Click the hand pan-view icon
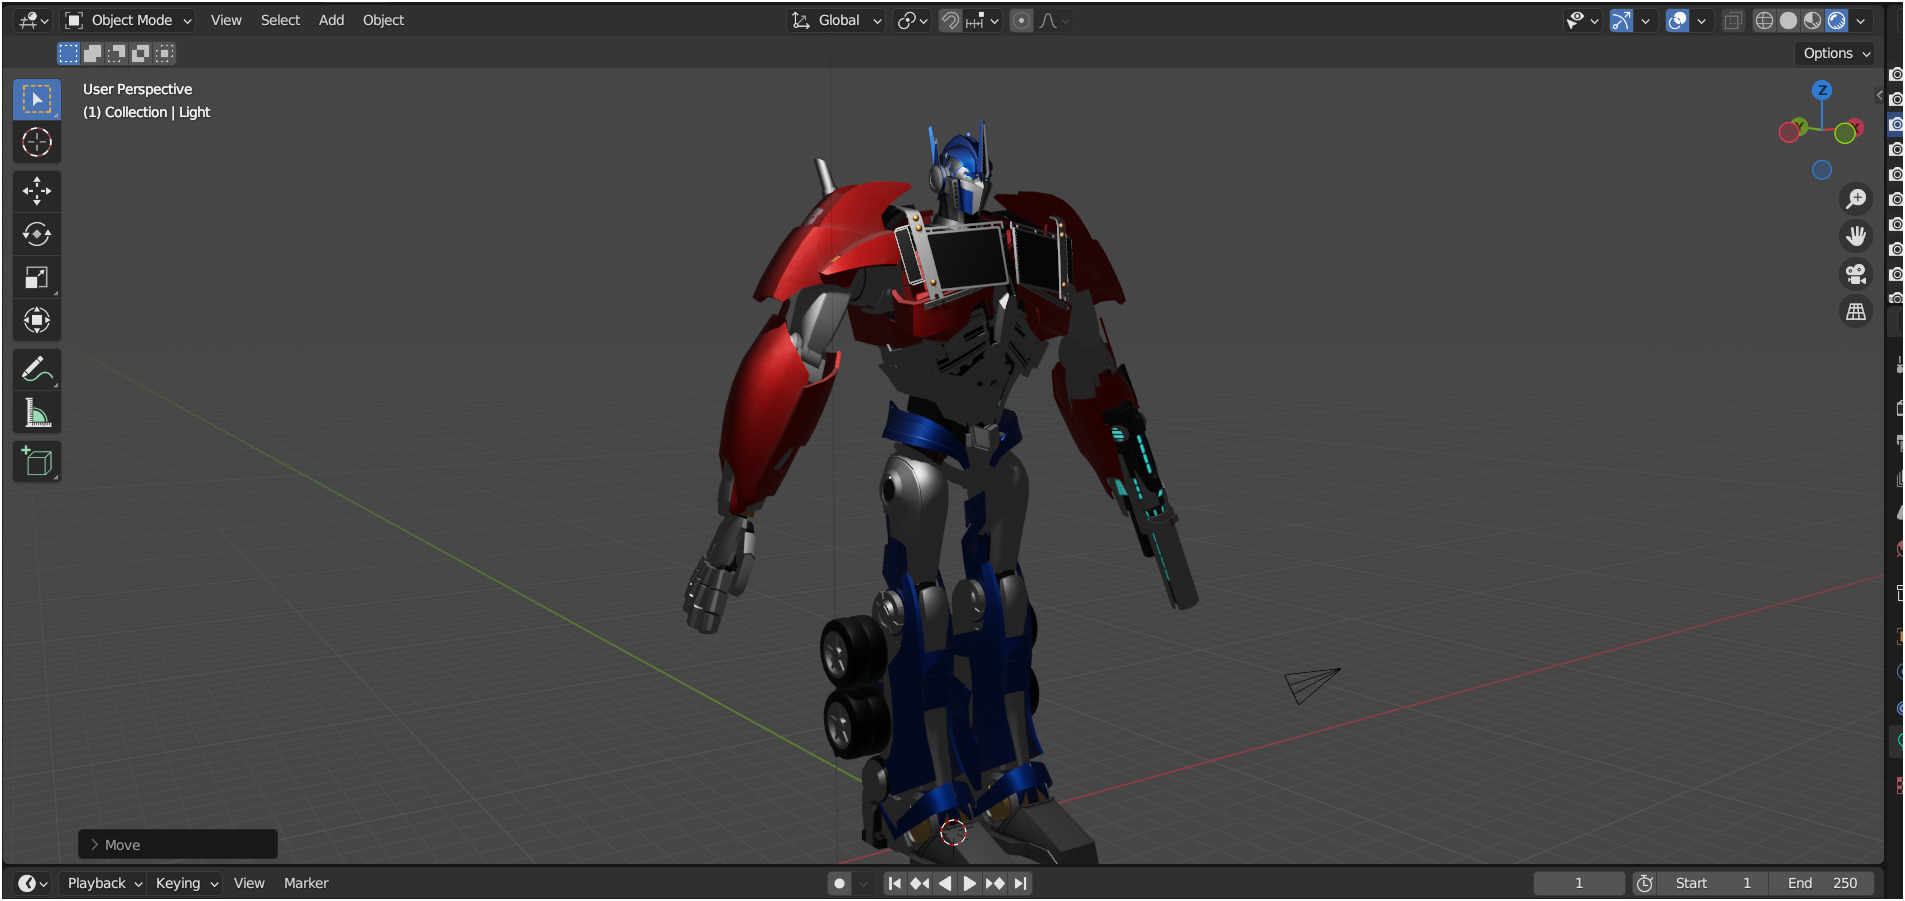The height and width of the screenshot is (901, 1905). [x=1856, y=236]
